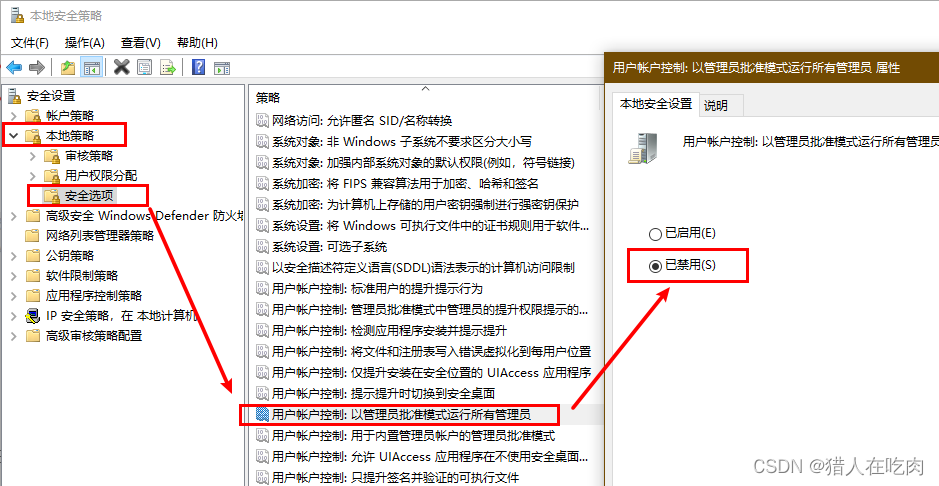This screenshot has width=939, height=486.
Task: Select policy 以管理员批准模式运行所有管理员
Action: point(401,414)
